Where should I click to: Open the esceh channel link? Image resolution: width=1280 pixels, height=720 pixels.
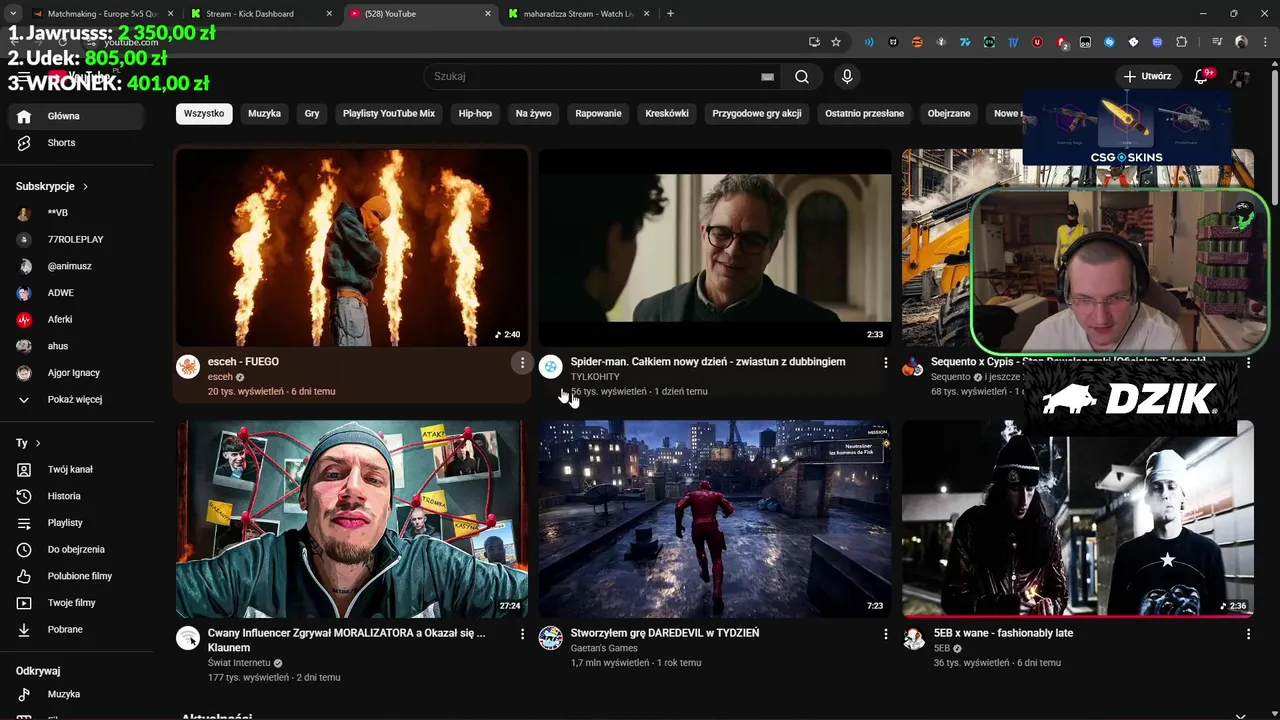pos(220,377)
